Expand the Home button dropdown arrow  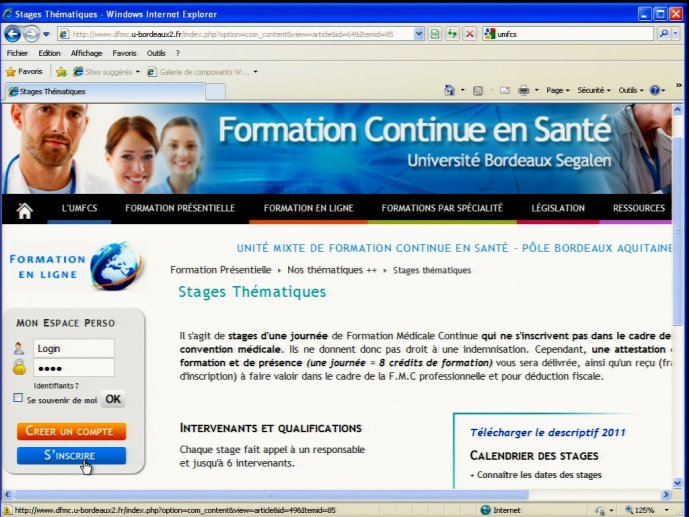click(x=462, y=90)
